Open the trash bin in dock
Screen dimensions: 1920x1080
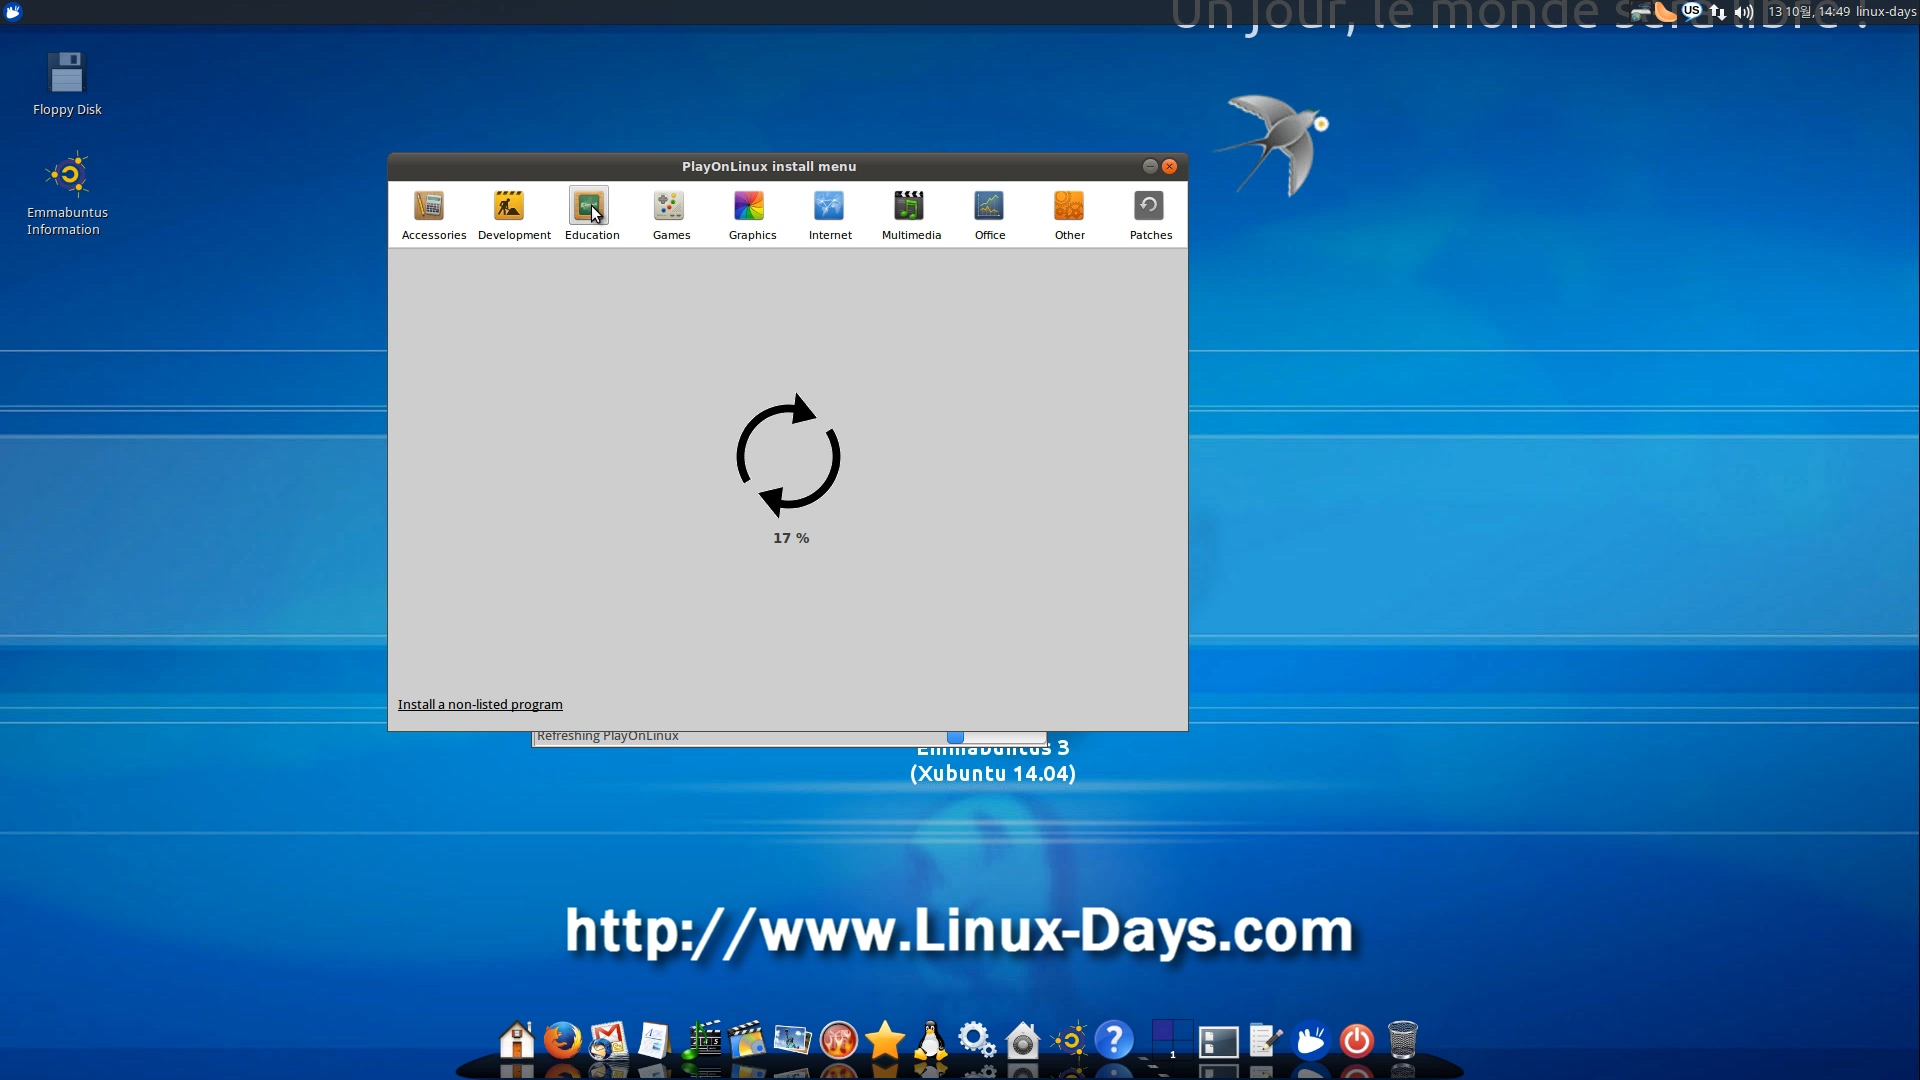(1403, 1040)
